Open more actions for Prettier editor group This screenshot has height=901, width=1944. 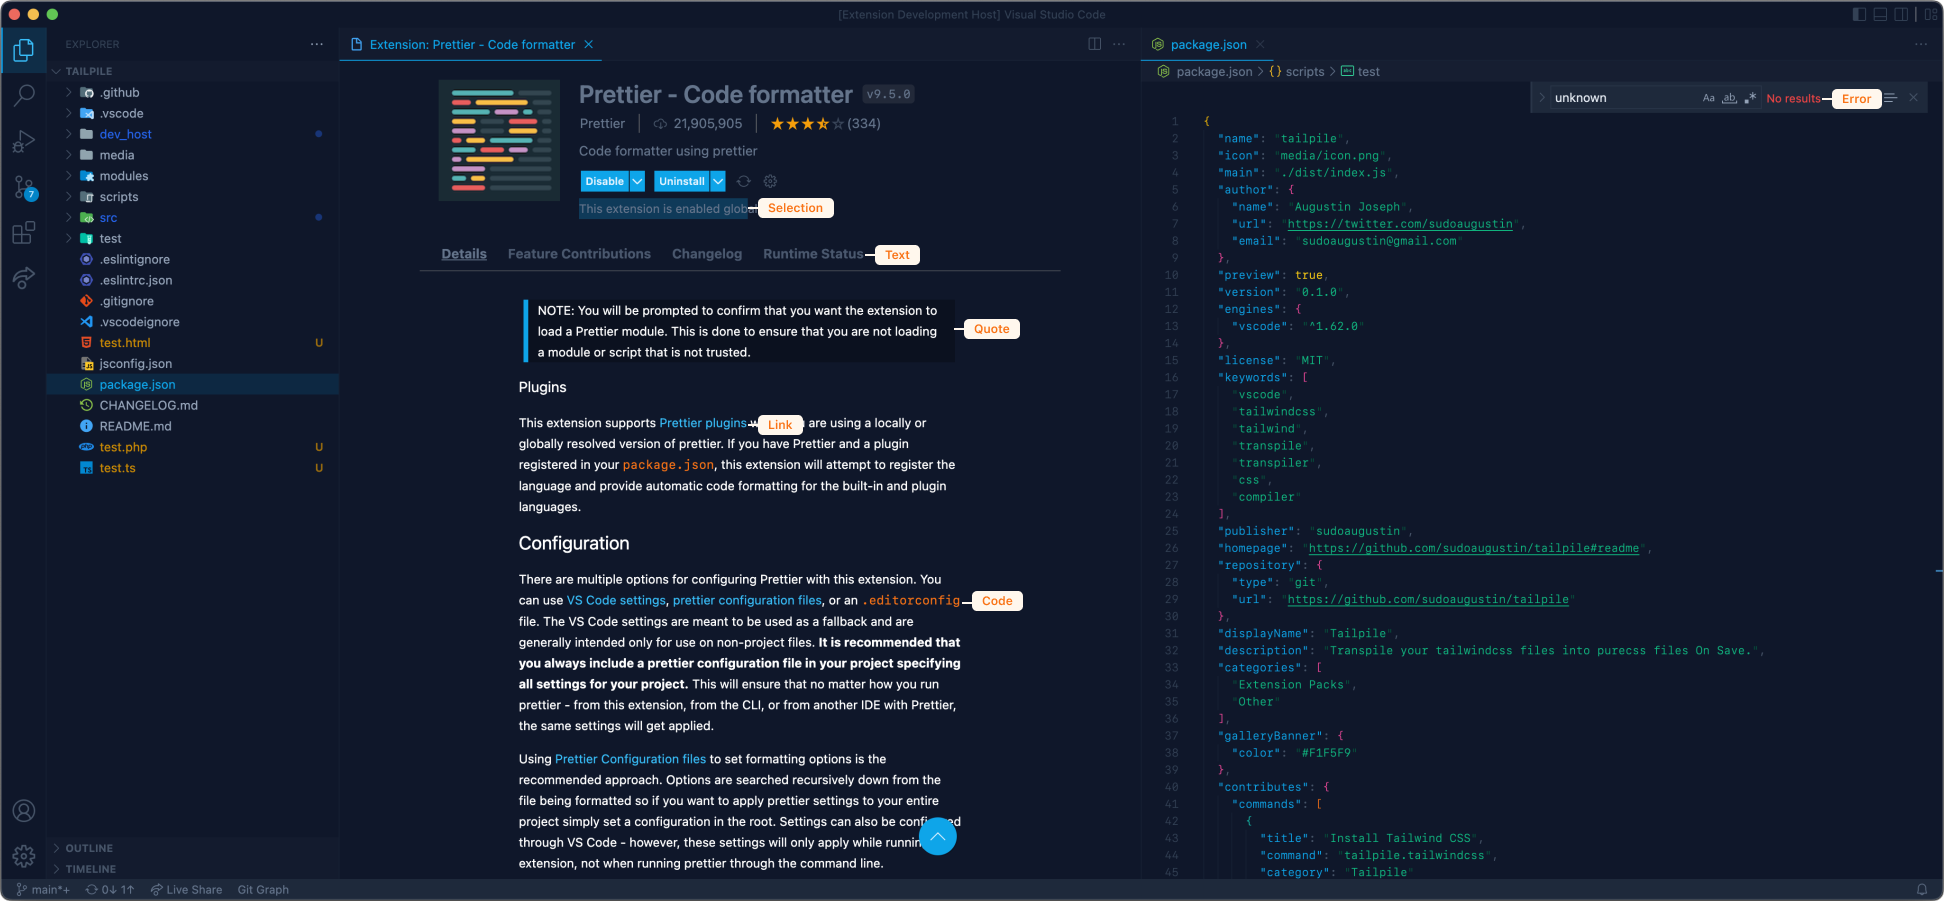pyautogui.click(x=1119, y=44)
